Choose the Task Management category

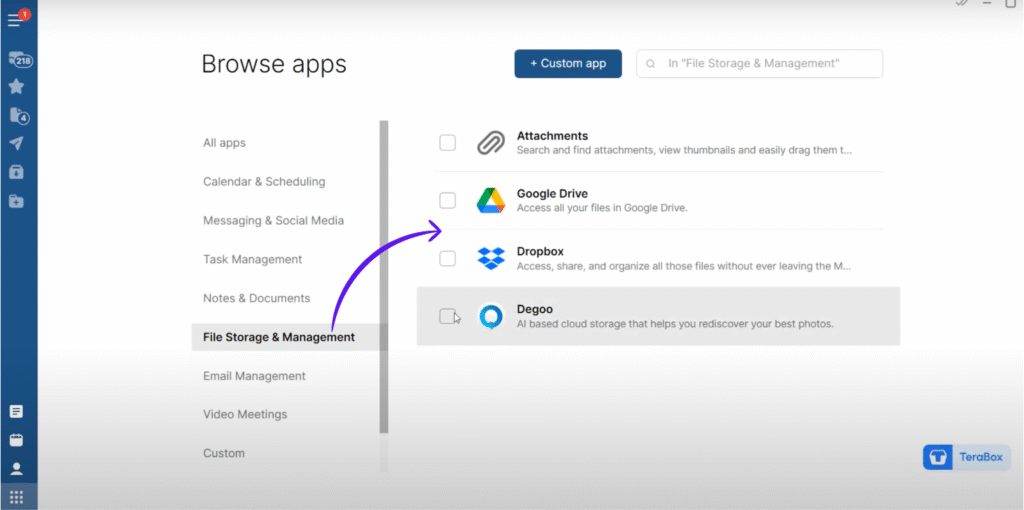[252, 259]
